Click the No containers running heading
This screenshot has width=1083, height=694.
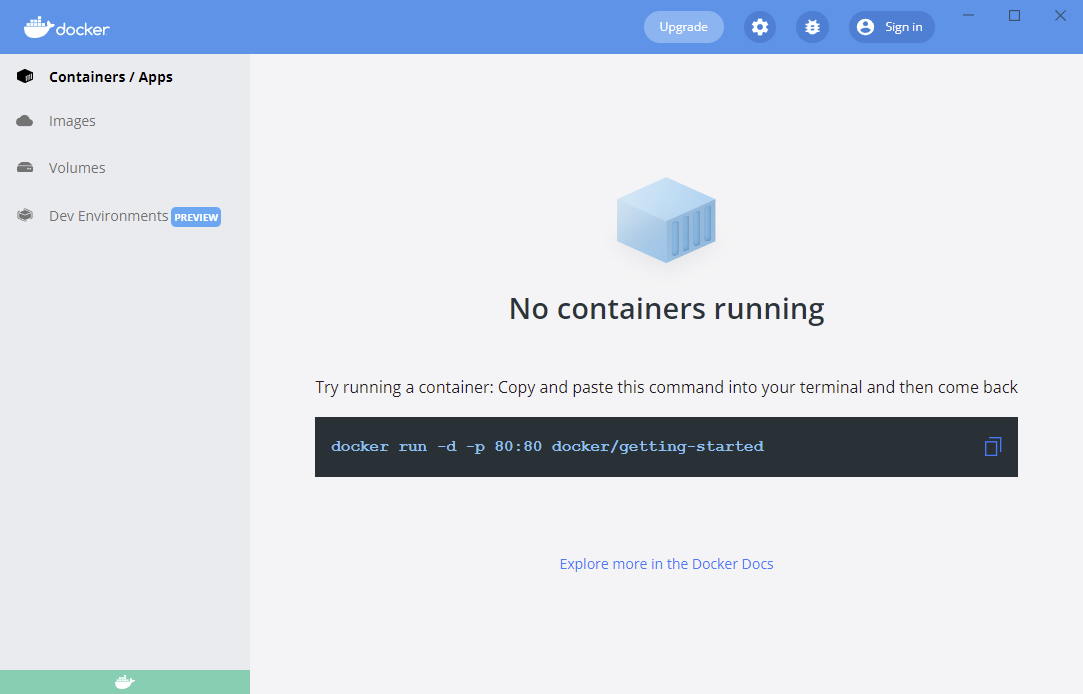[x=666, y=309]
